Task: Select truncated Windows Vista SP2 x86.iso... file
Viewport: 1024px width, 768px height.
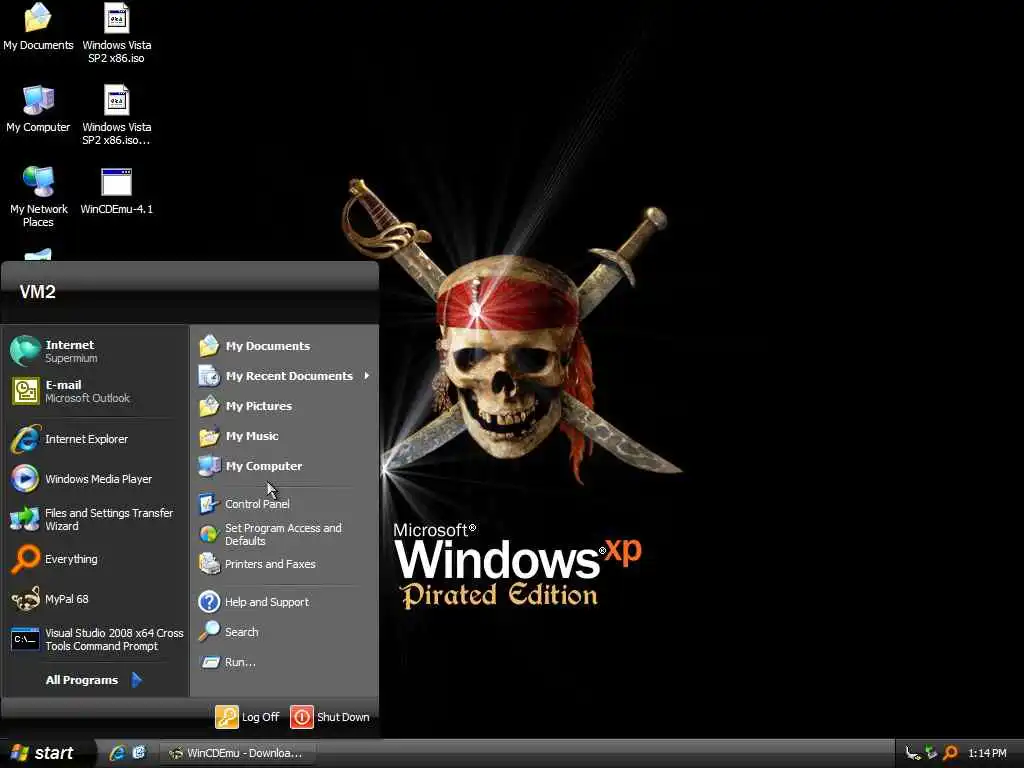Action: click(116, 115)
